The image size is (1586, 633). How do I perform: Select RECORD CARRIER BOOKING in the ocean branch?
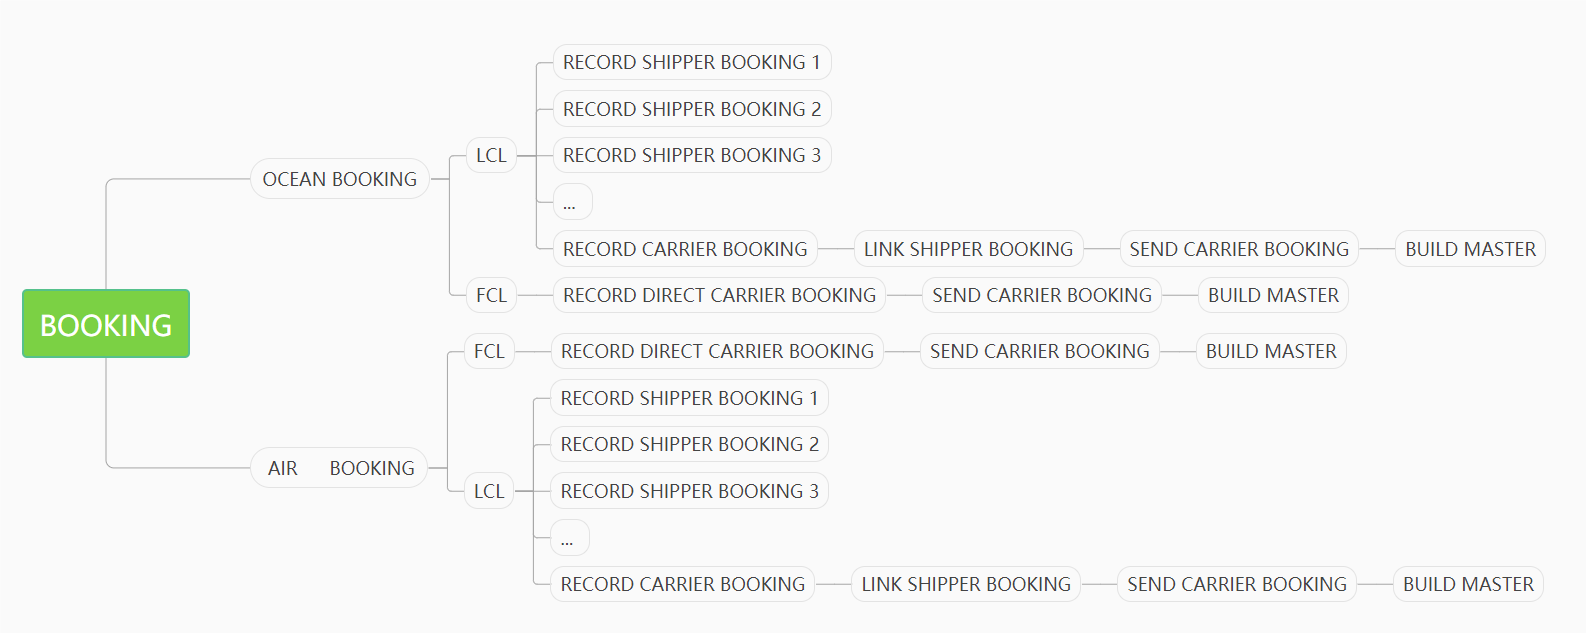click(685, 249)
